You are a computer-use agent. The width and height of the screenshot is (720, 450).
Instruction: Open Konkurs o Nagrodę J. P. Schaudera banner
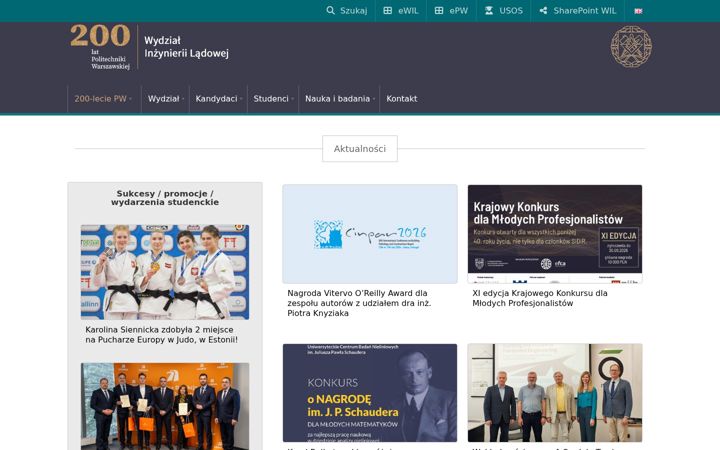coord(370,393)
